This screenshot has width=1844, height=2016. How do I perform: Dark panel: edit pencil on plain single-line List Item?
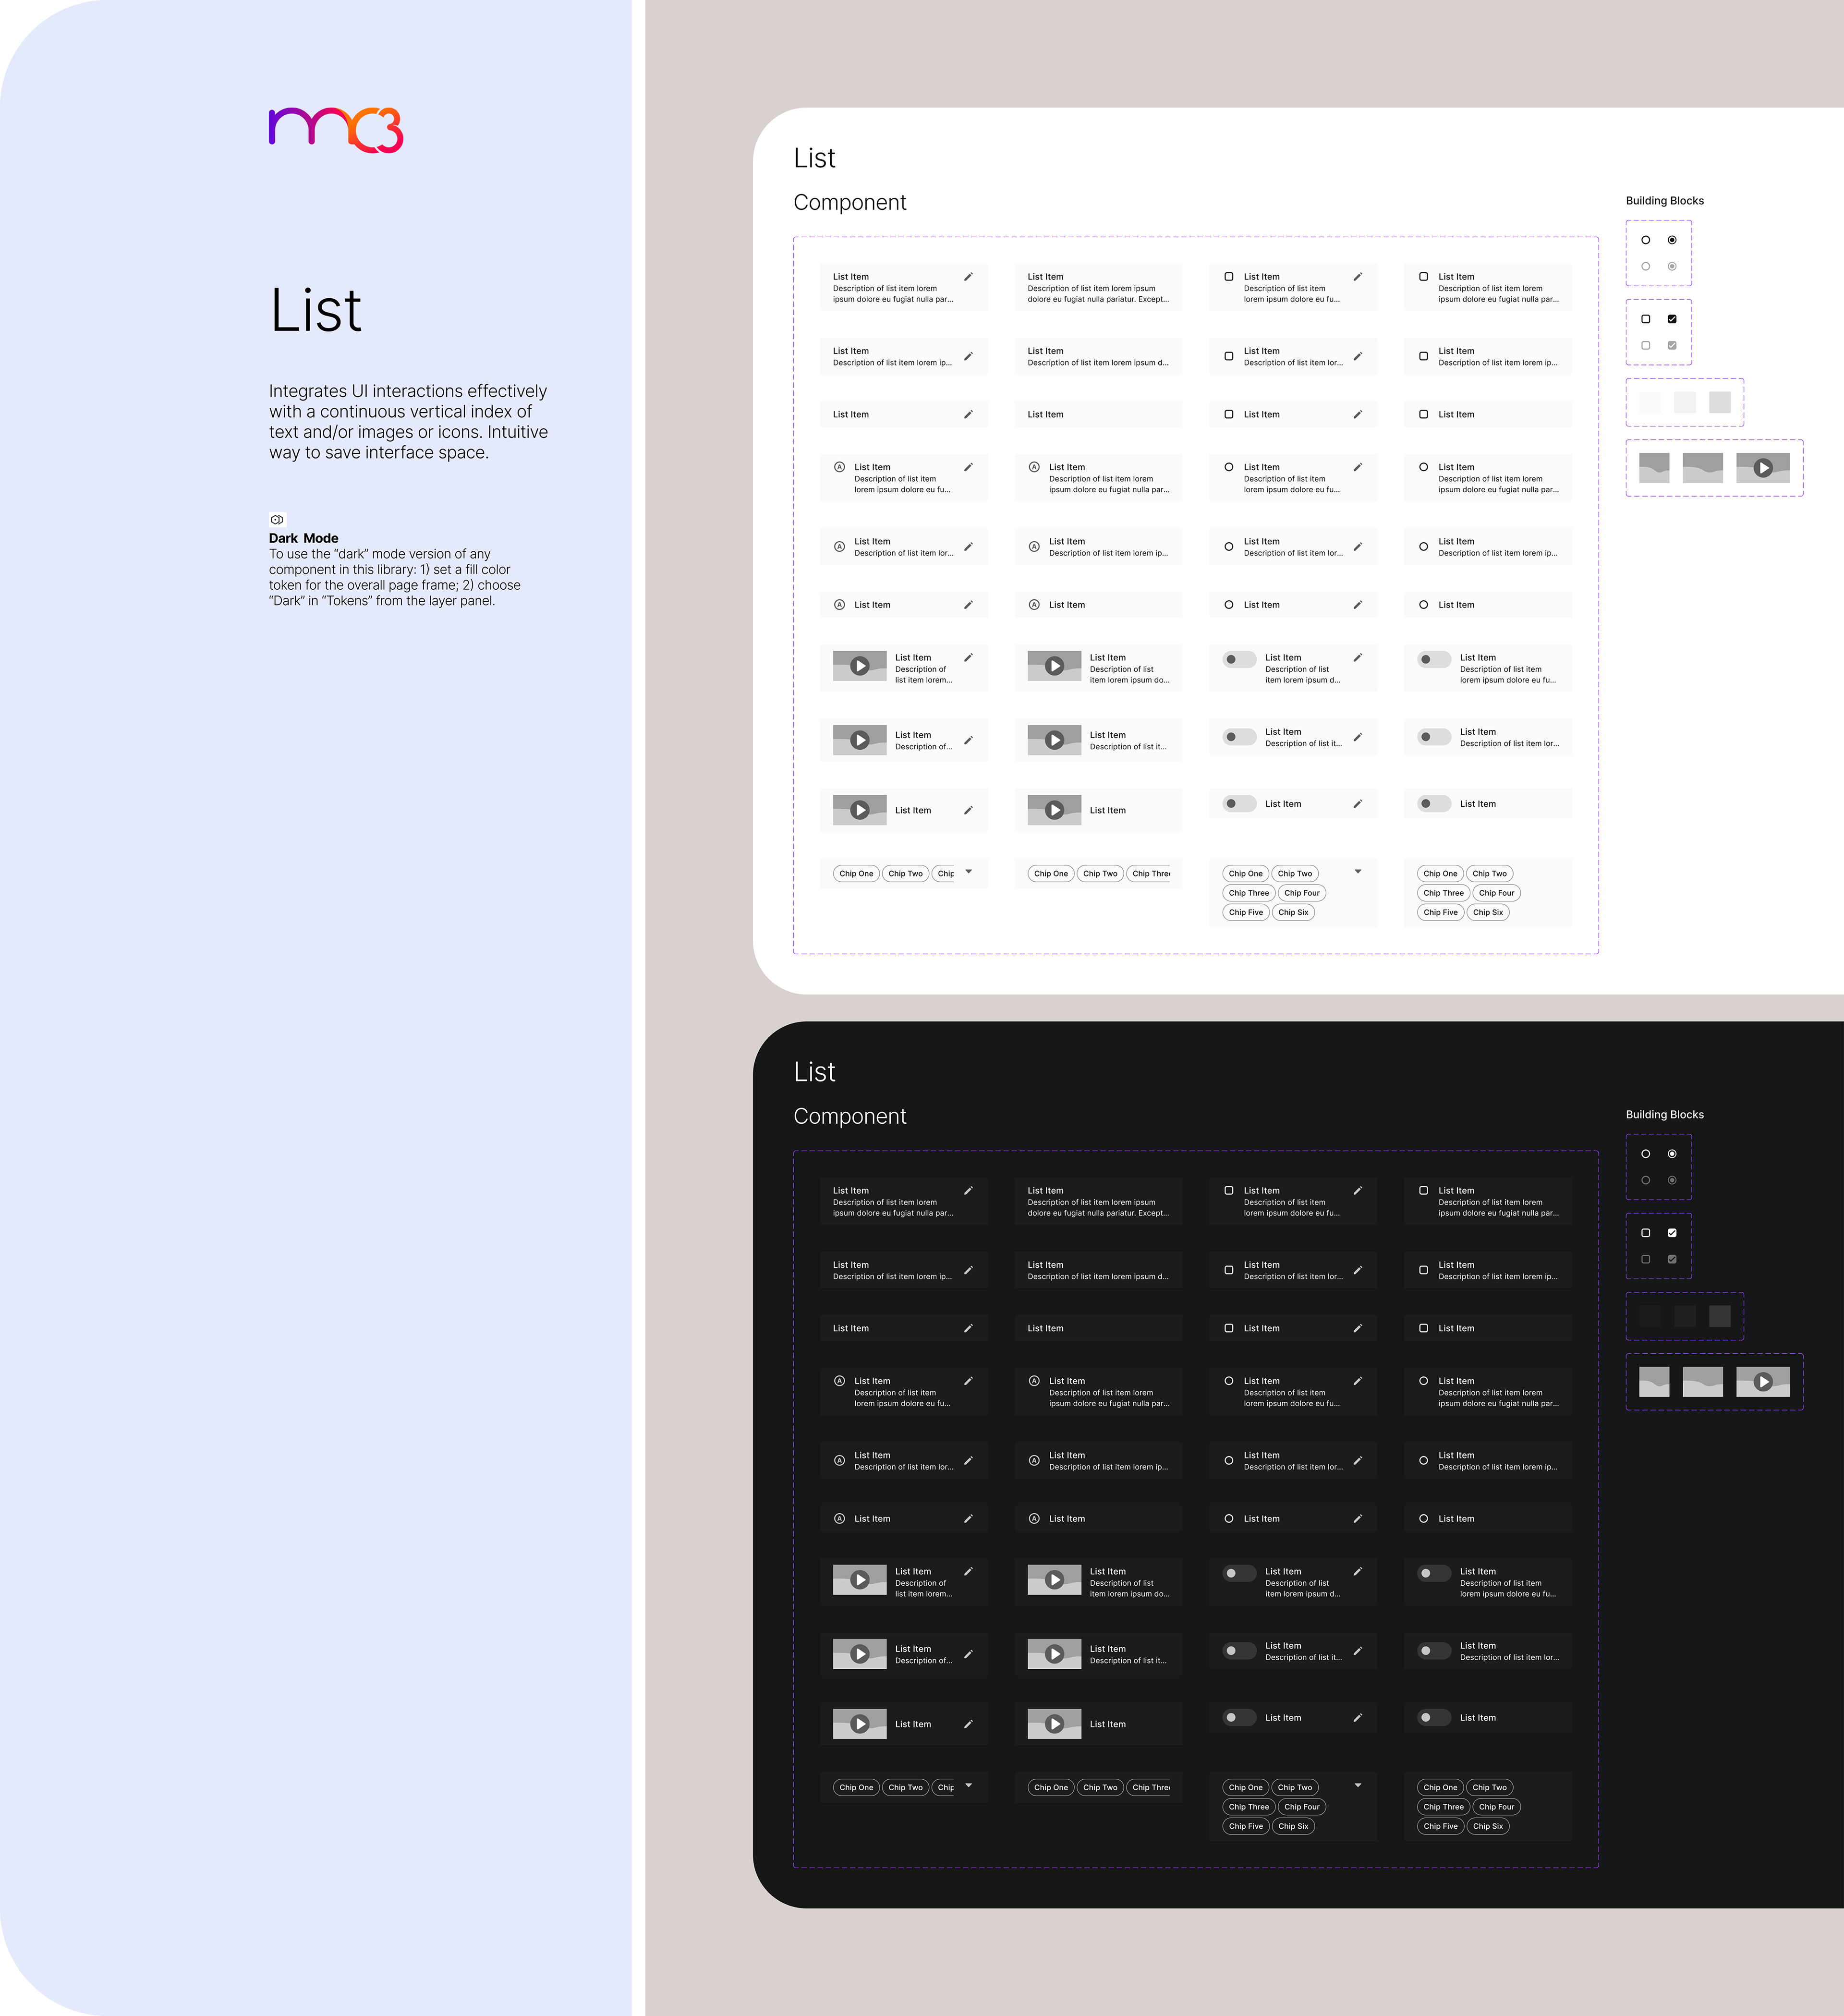pyautogui.click(x=968, y=1328)
